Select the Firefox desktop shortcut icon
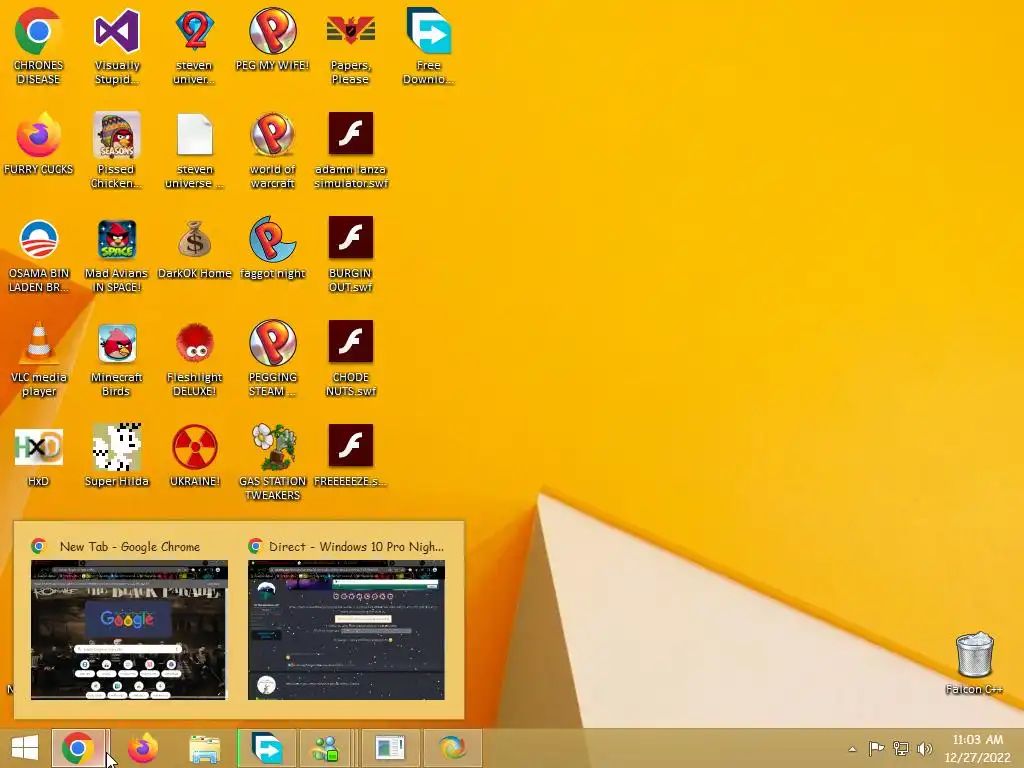 pos(38,135)
